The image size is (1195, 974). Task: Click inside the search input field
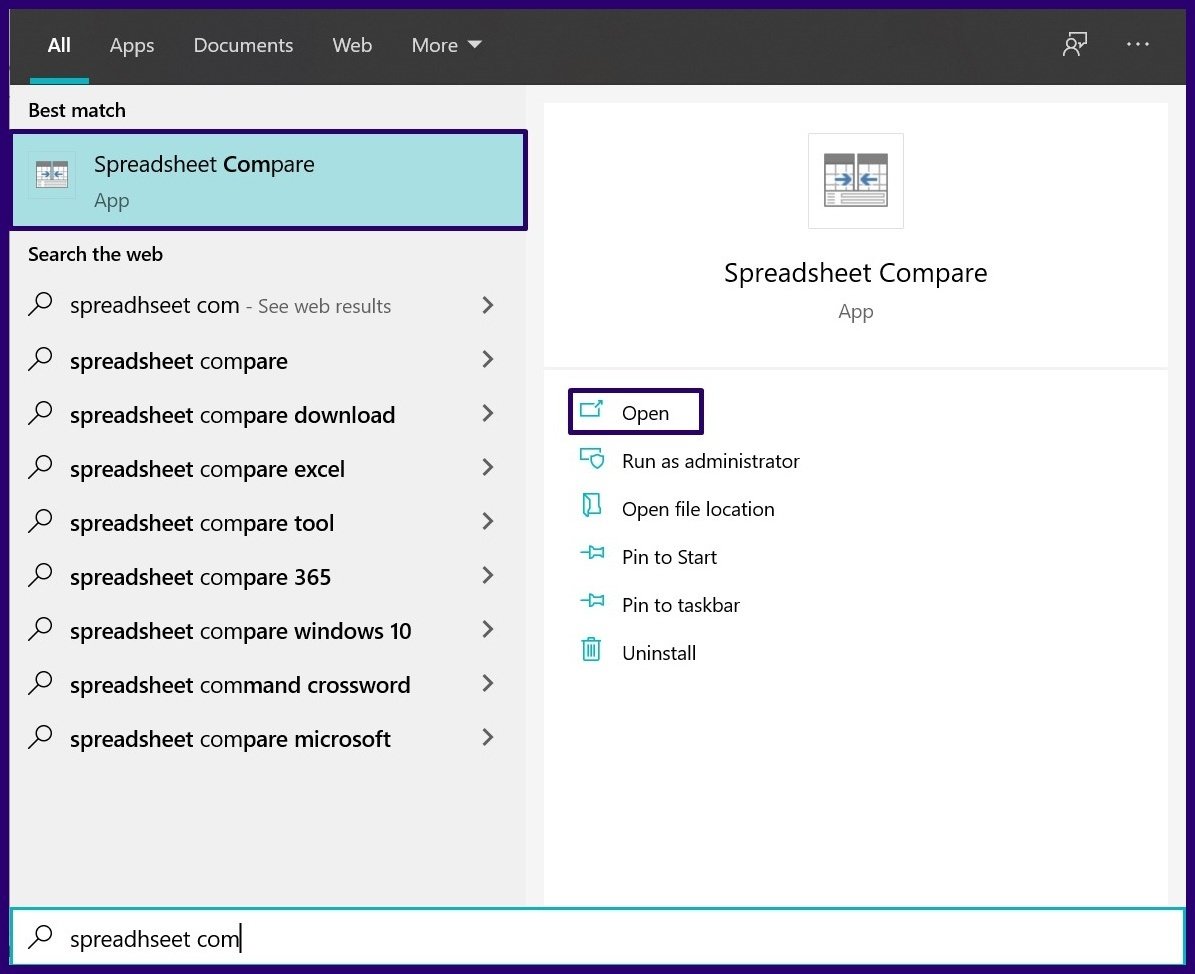pyautogui.click(x=300, y=938)
